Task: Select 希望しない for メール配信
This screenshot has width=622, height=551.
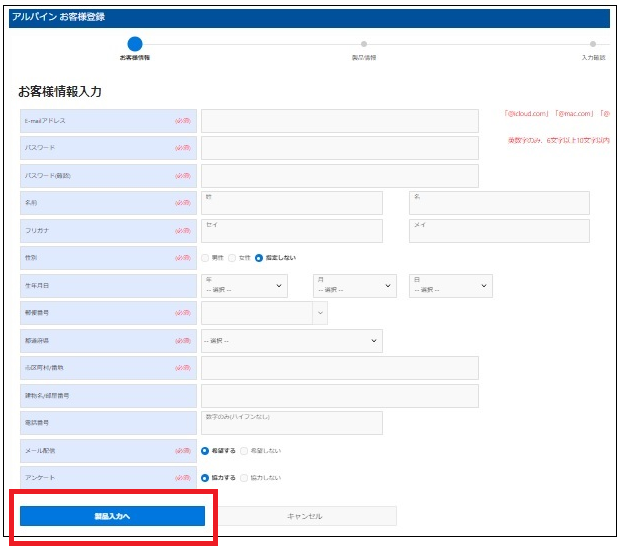Action: tap(243, 451)
